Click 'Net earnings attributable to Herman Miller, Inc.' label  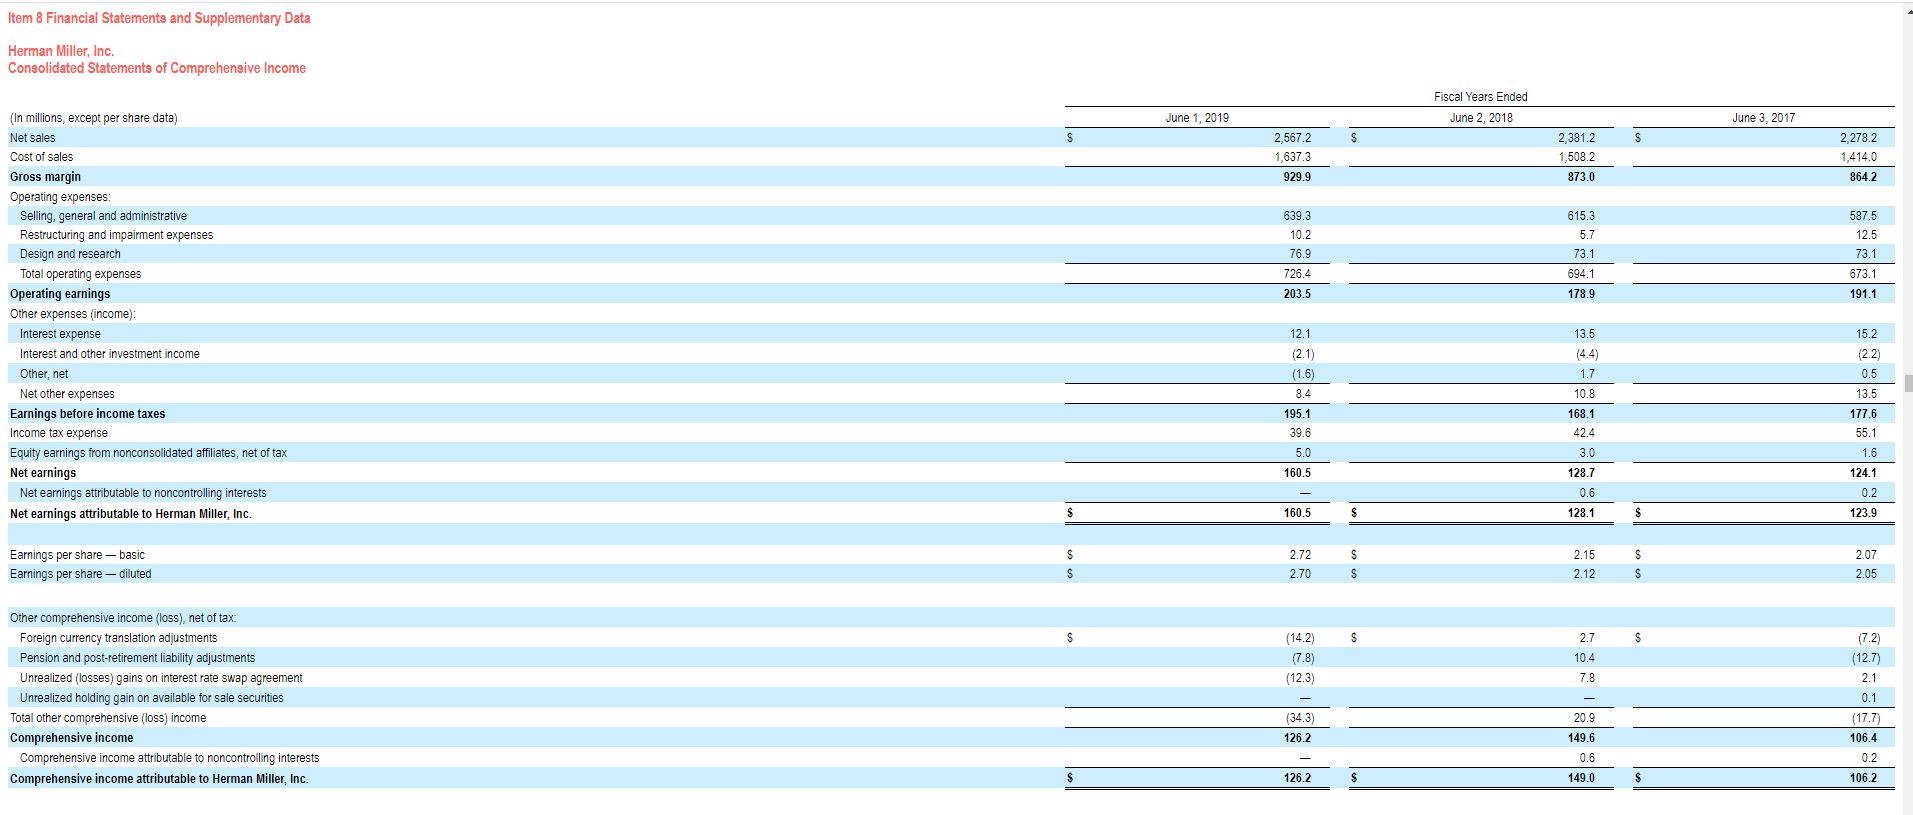click(131, 514)
